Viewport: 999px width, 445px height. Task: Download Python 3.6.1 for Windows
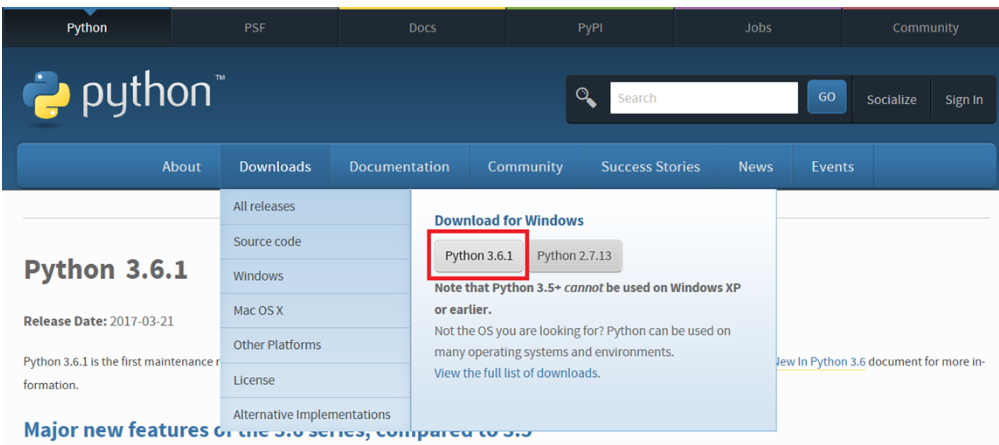point(478,256)
